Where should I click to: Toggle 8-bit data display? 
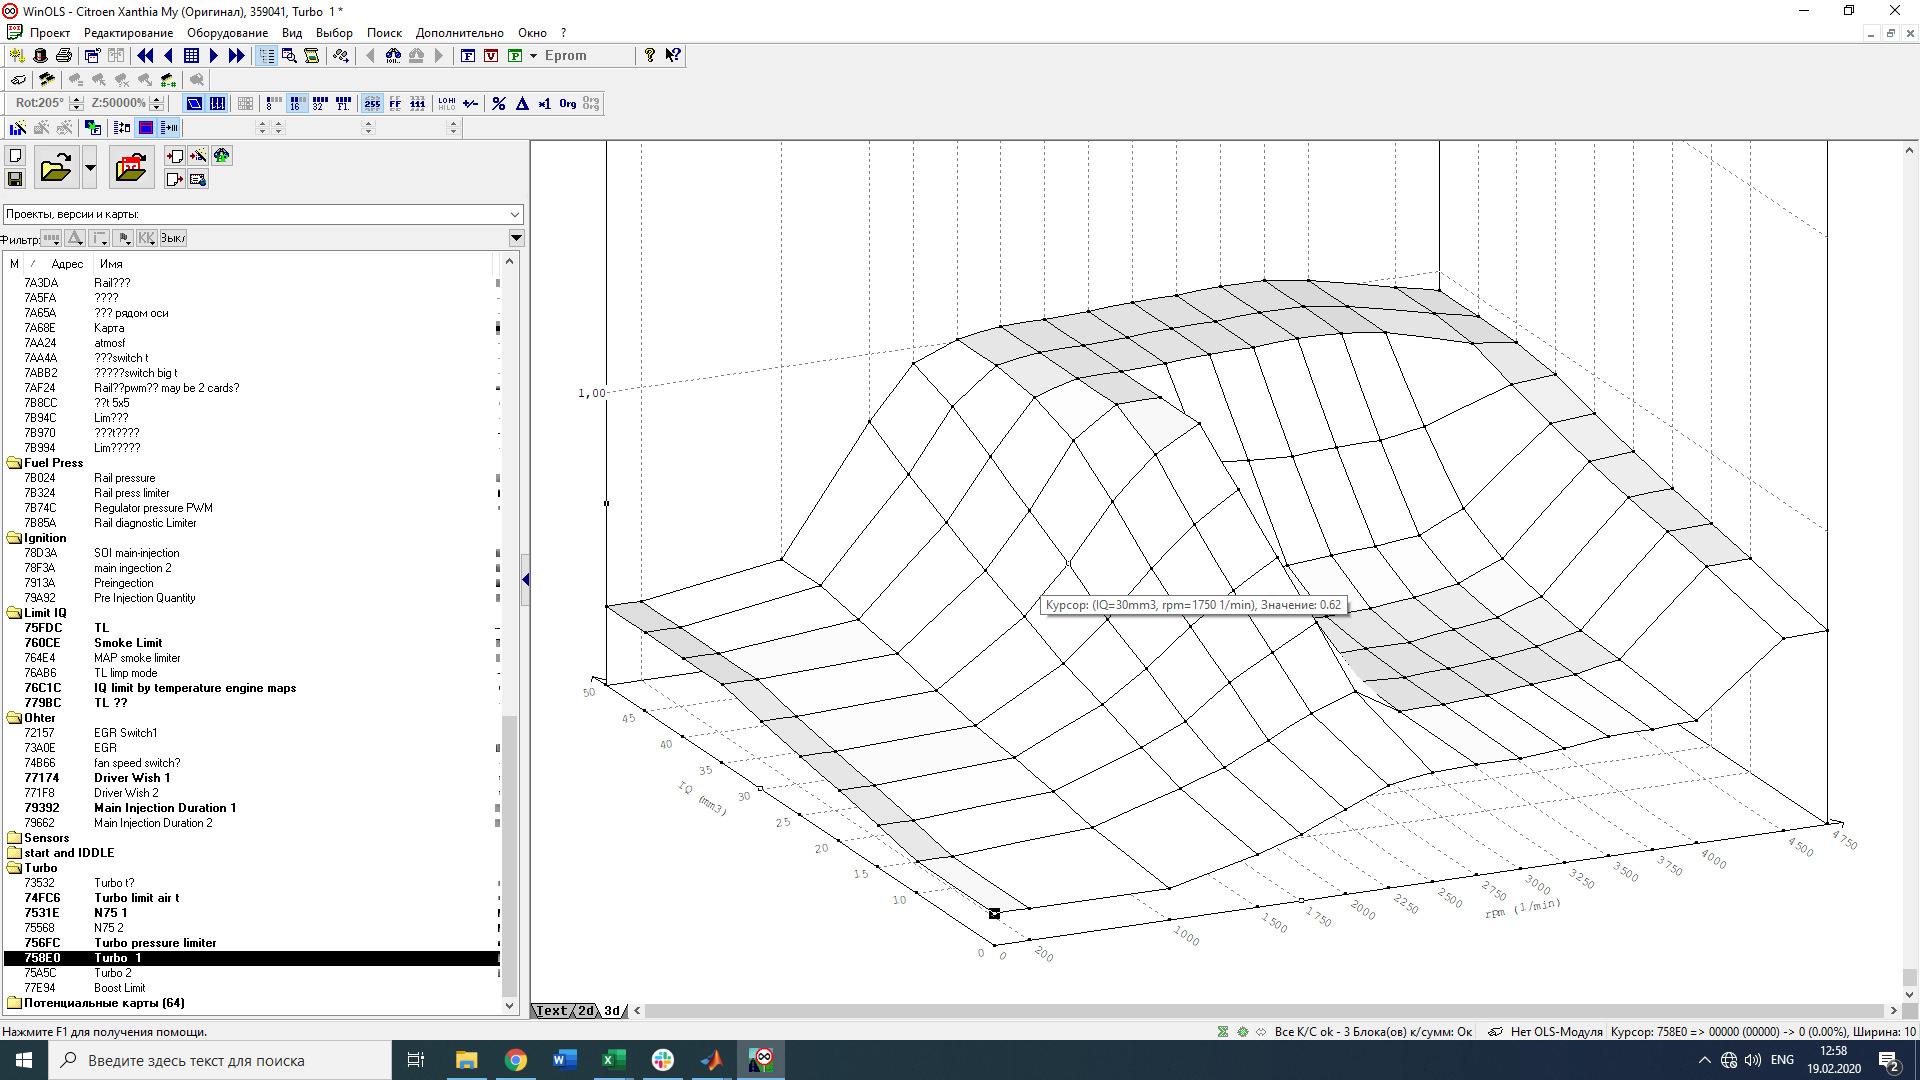click(x=274, y=103)
